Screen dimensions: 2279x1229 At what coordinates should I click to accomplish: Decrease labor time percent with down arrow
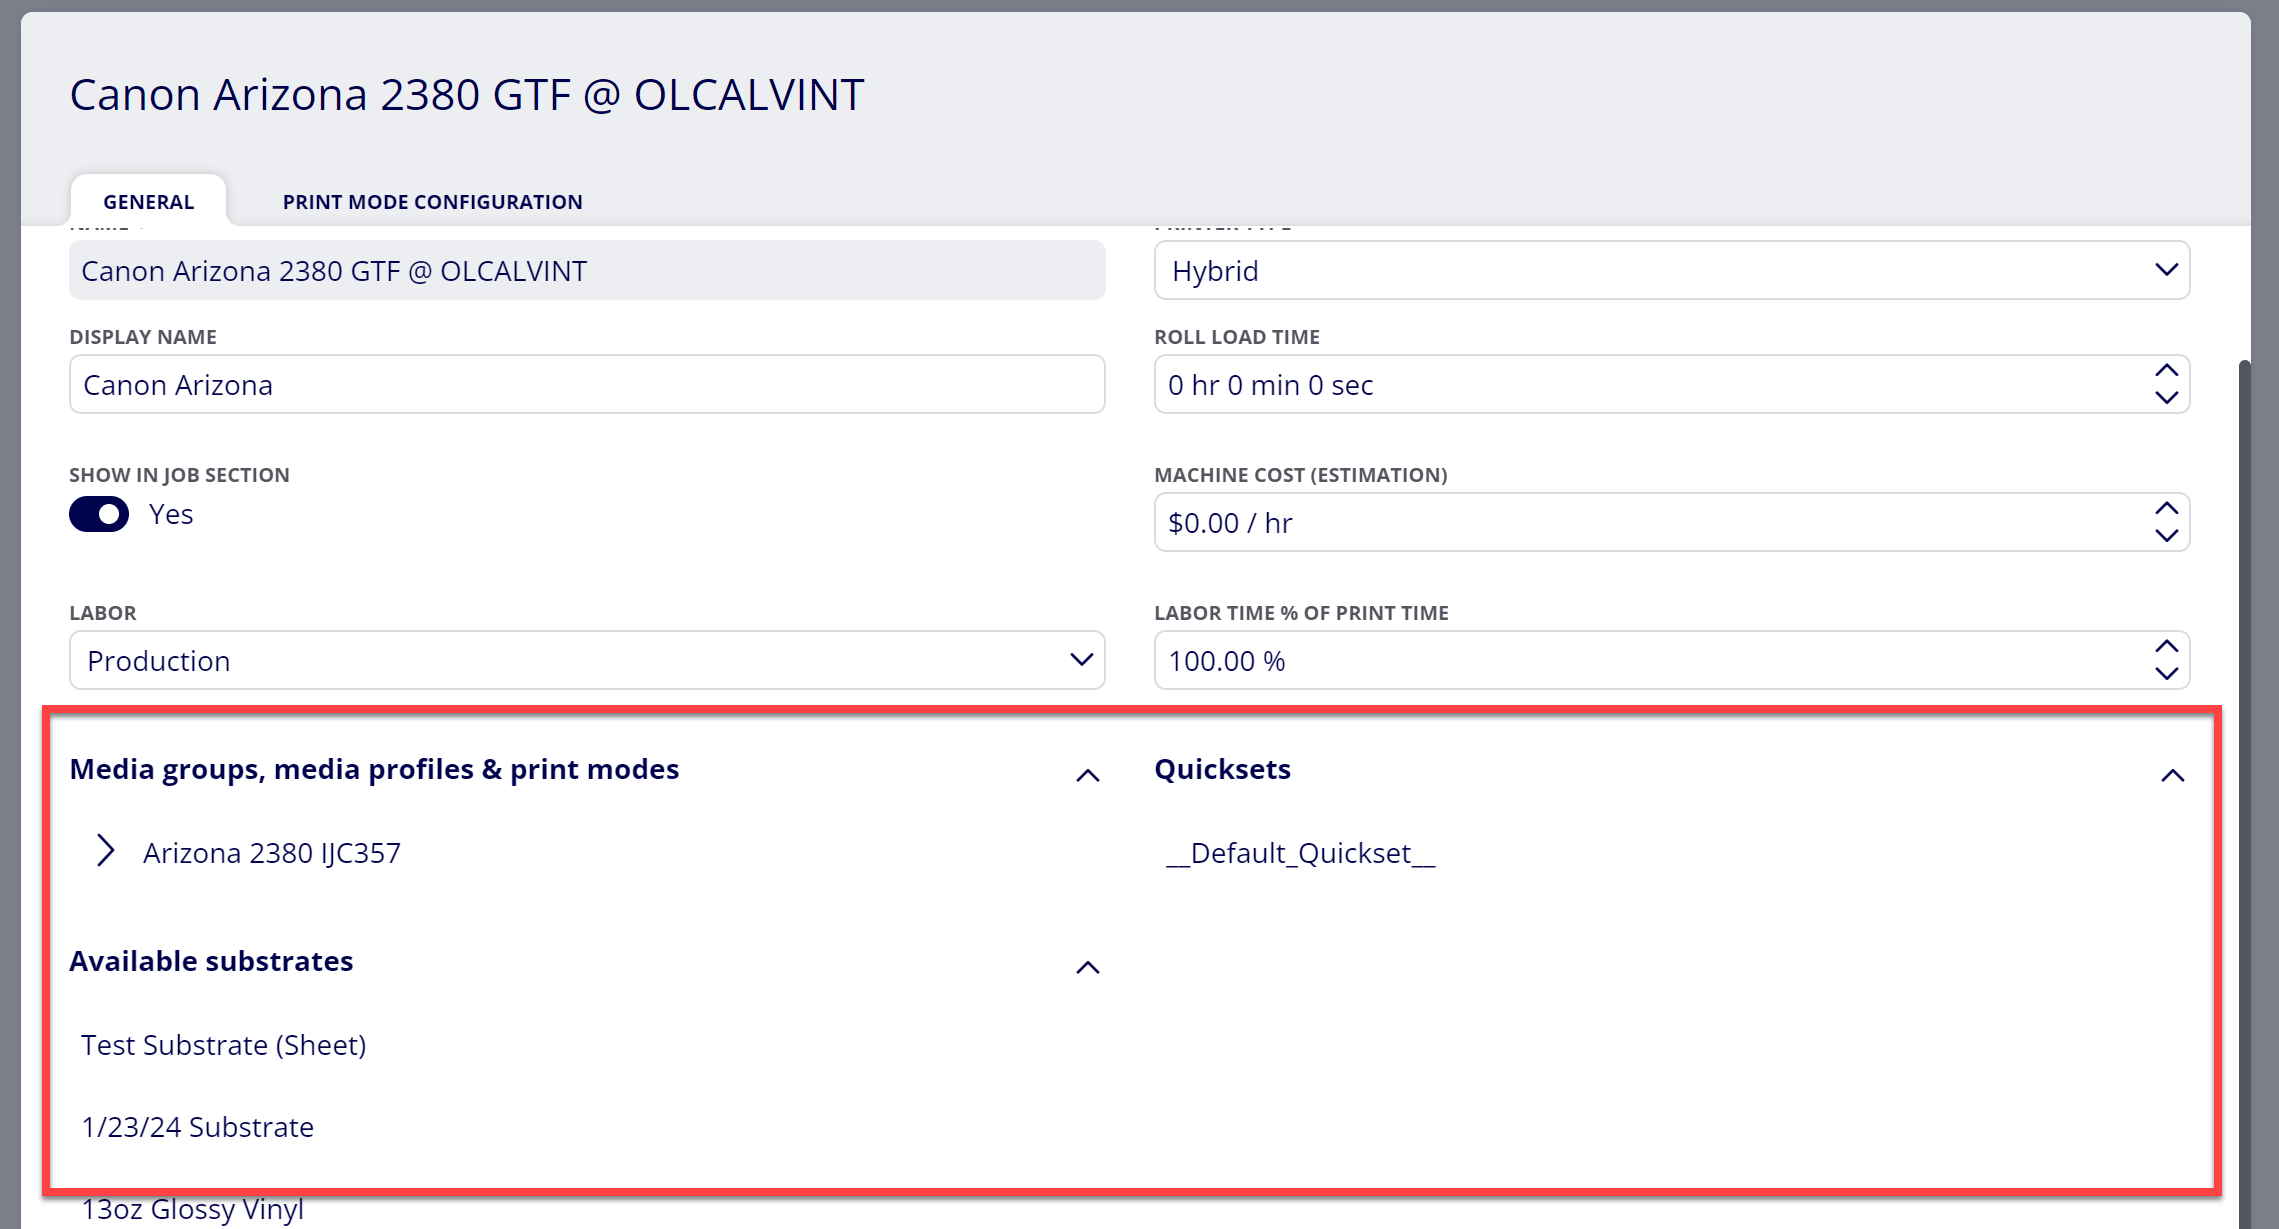coord(2166,674)
